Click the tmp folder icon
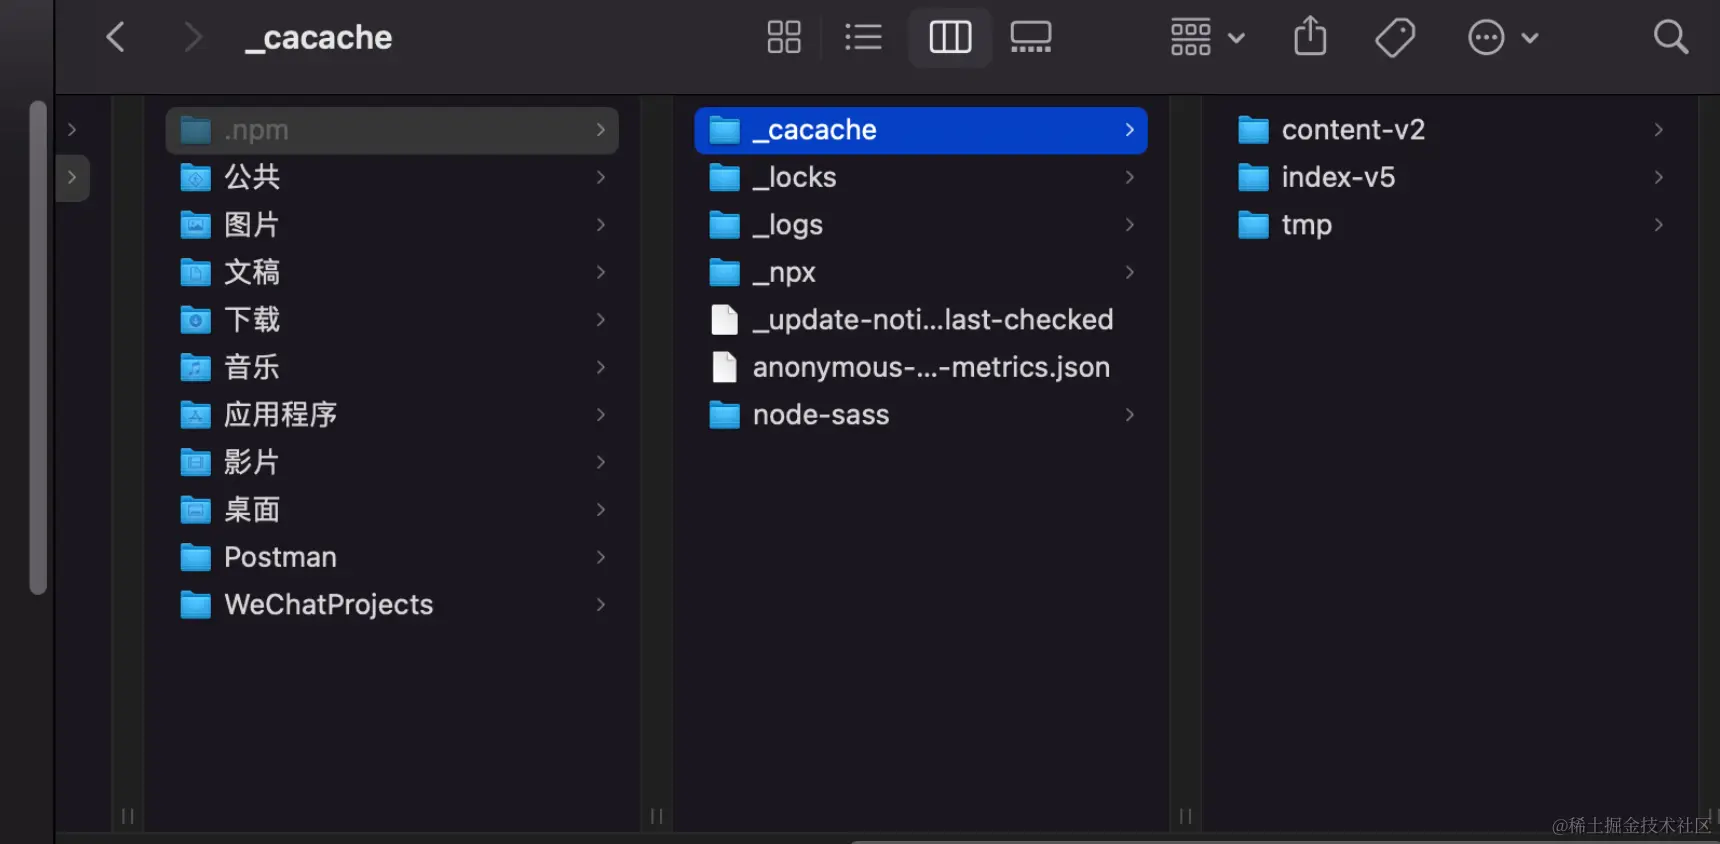The image size is (1720, 844). [1253, 225]
